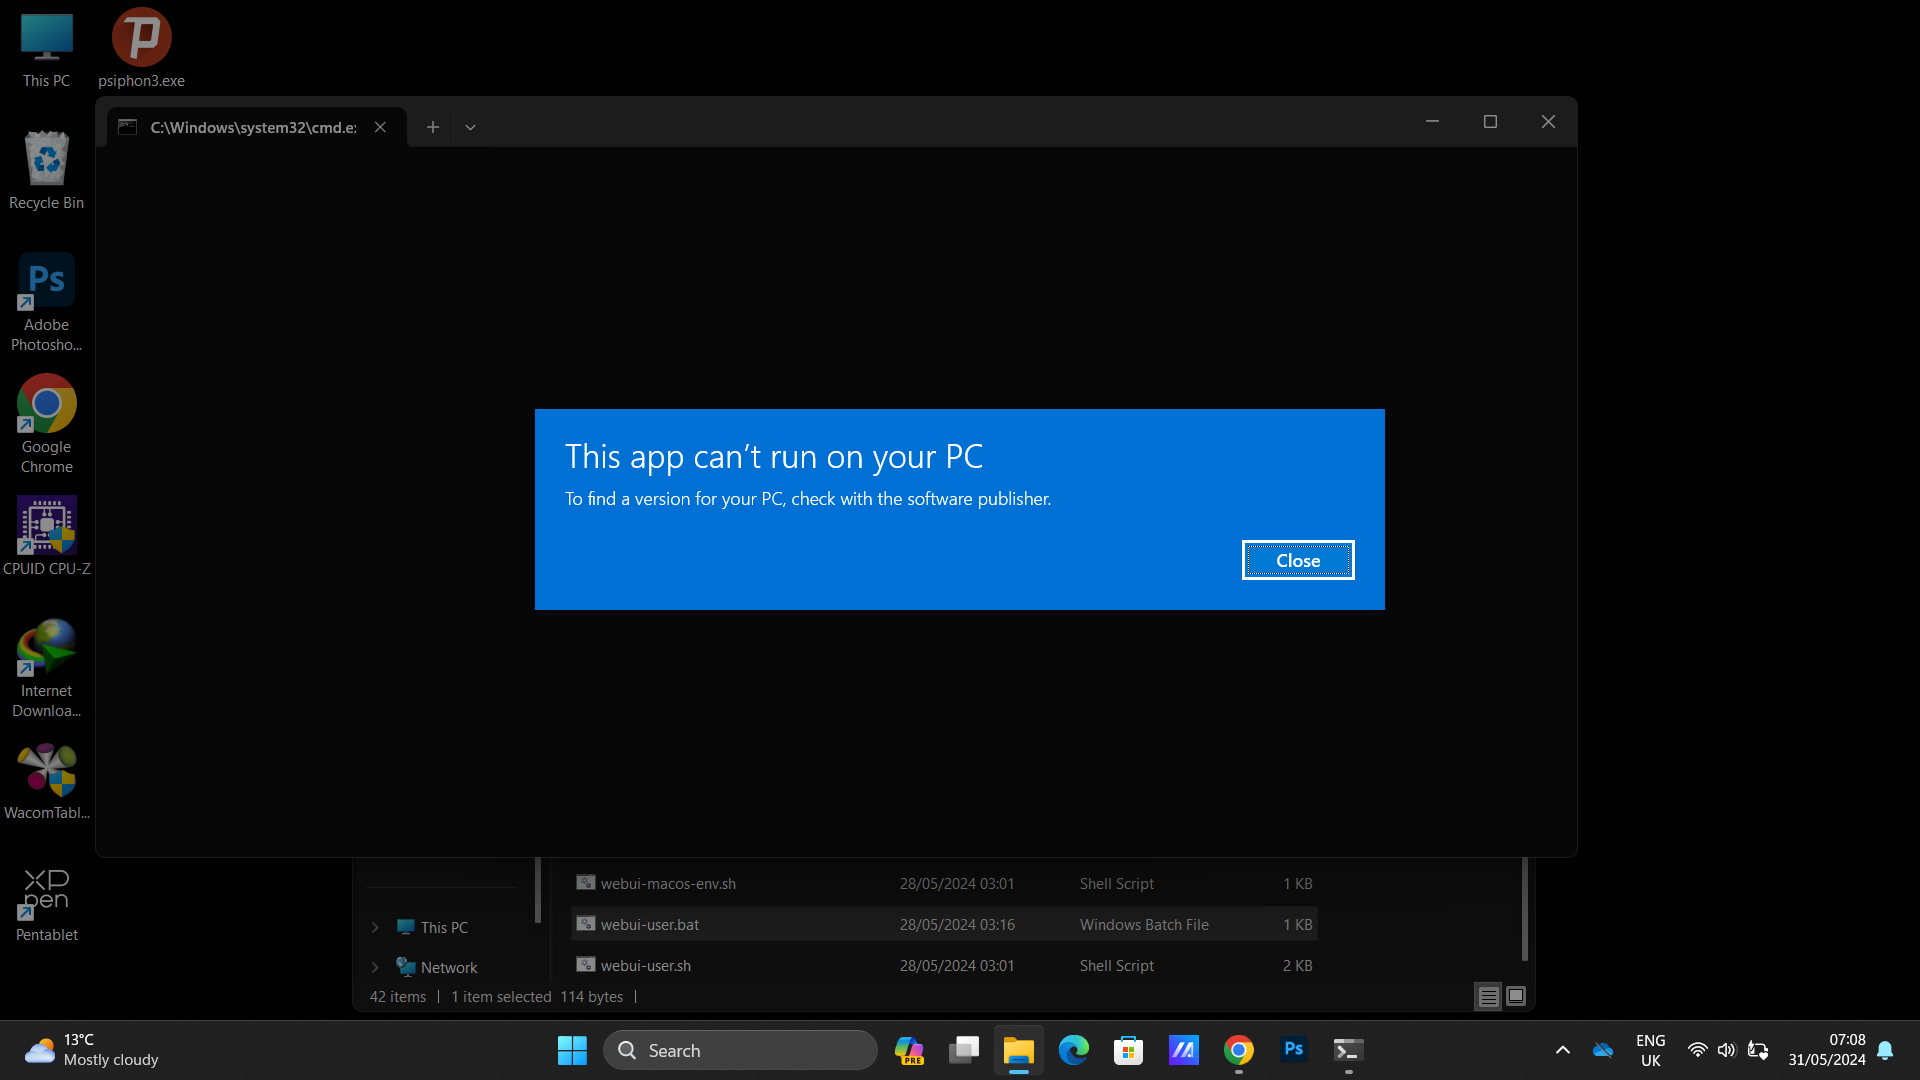Expand the Network tree node
Image resolution: width=1920 pixels, height=1080 pixels.
pos(375,967)
